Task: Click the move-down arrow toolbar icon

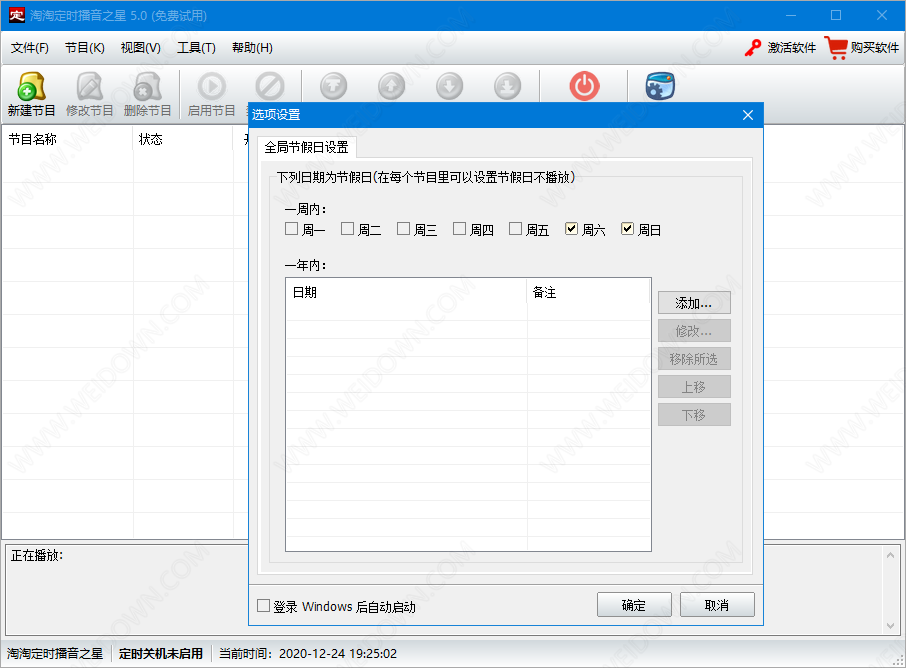Action: point(450,87)
